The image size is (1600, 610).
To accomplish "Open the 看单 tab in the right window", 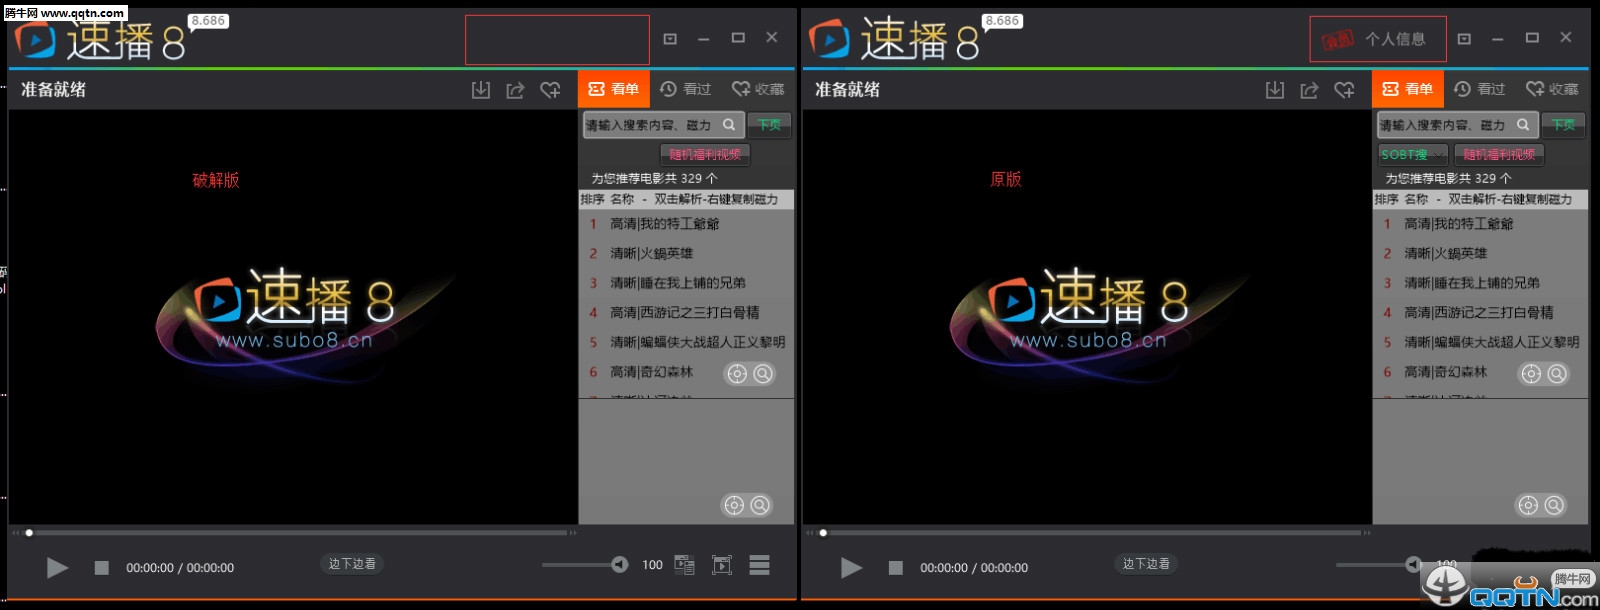I will click(x=1408, y=89).
